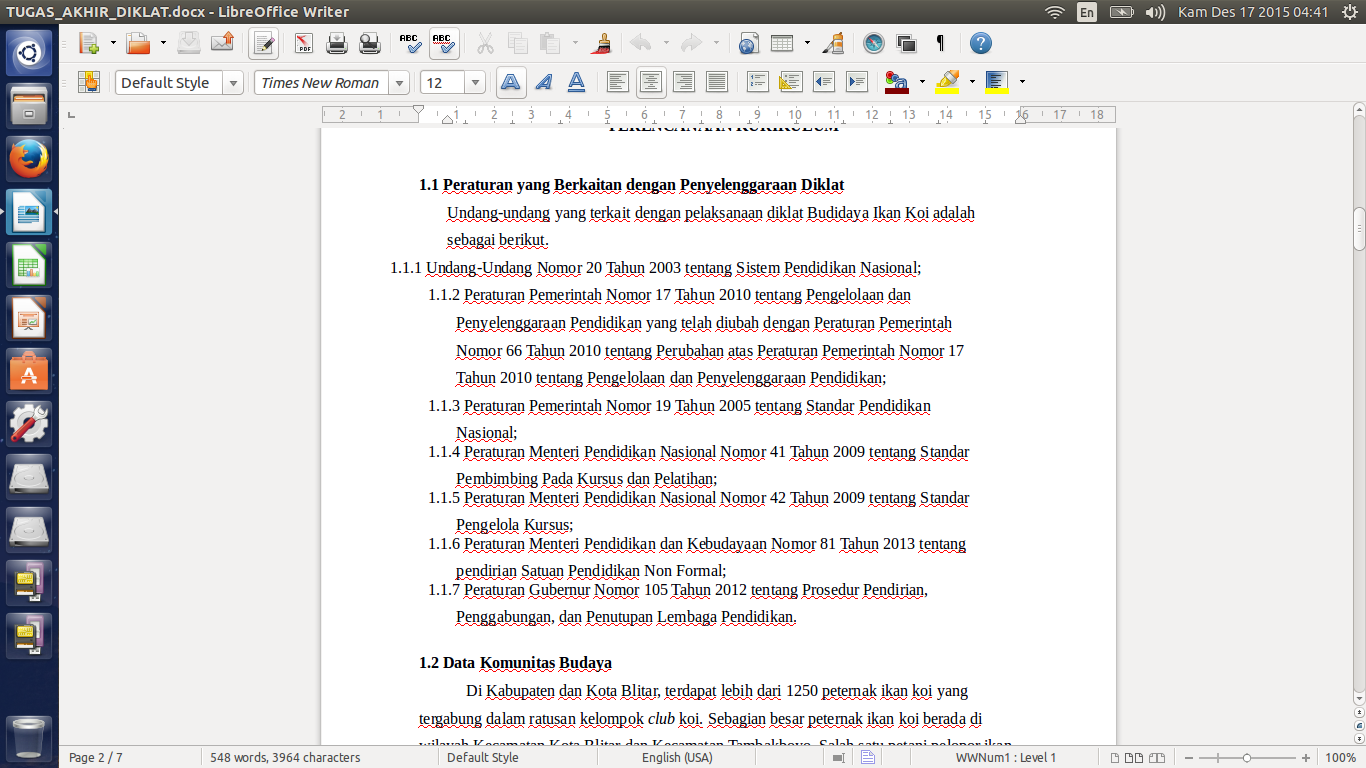Toggle Edit File mode
The image size is (1366, 768).
264,43
